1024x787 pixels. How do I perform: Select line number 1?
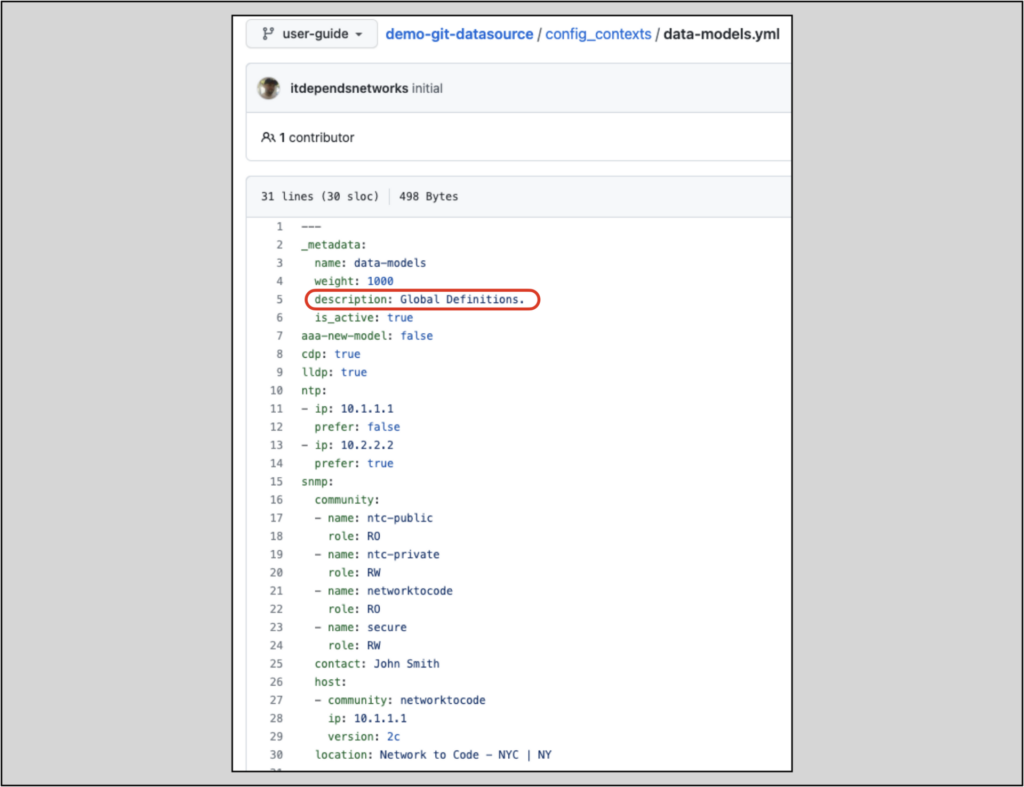tap(280, 227)
